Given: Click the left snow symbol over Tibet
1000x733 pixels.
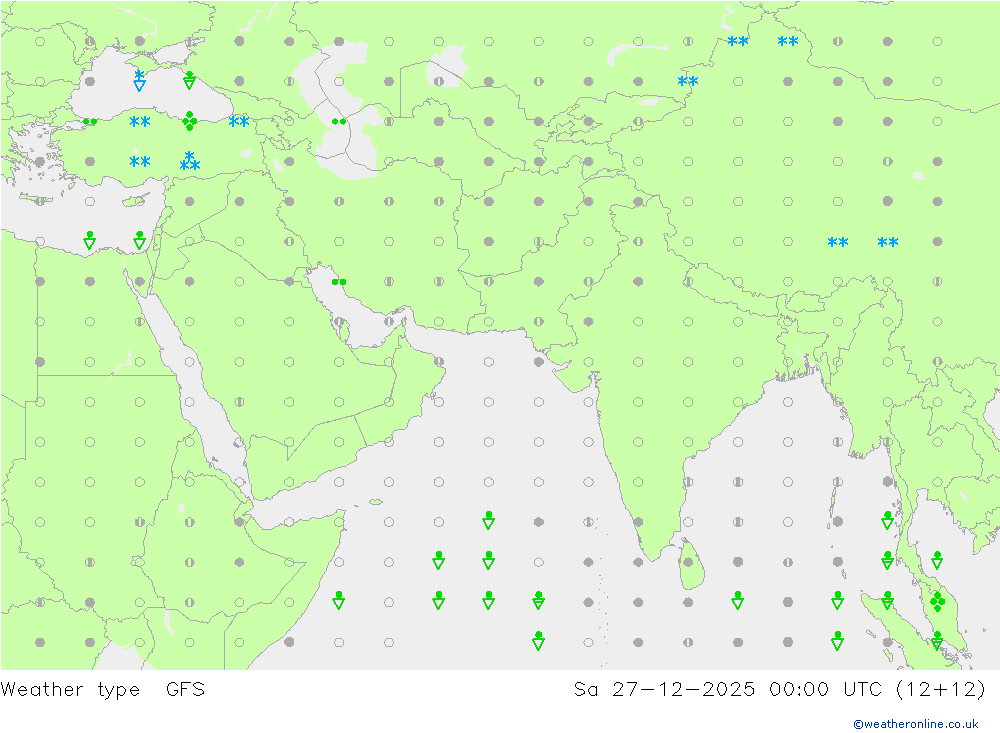Looking at the screenshot, I should click(x=838, y=242).
